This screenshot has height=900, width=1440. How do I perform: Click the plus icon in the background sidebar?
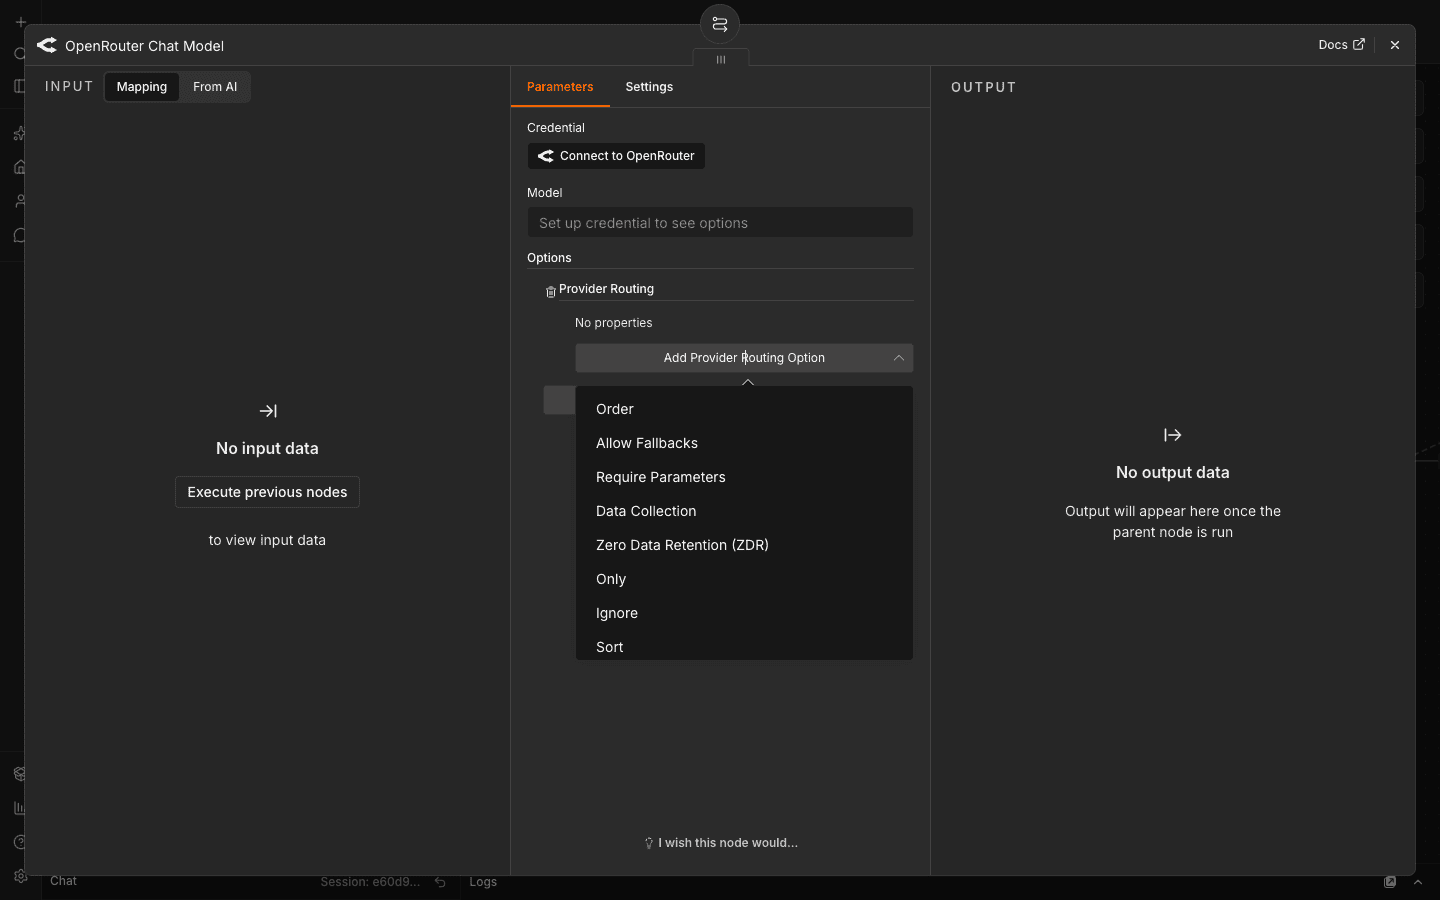[x=20, y=21]
